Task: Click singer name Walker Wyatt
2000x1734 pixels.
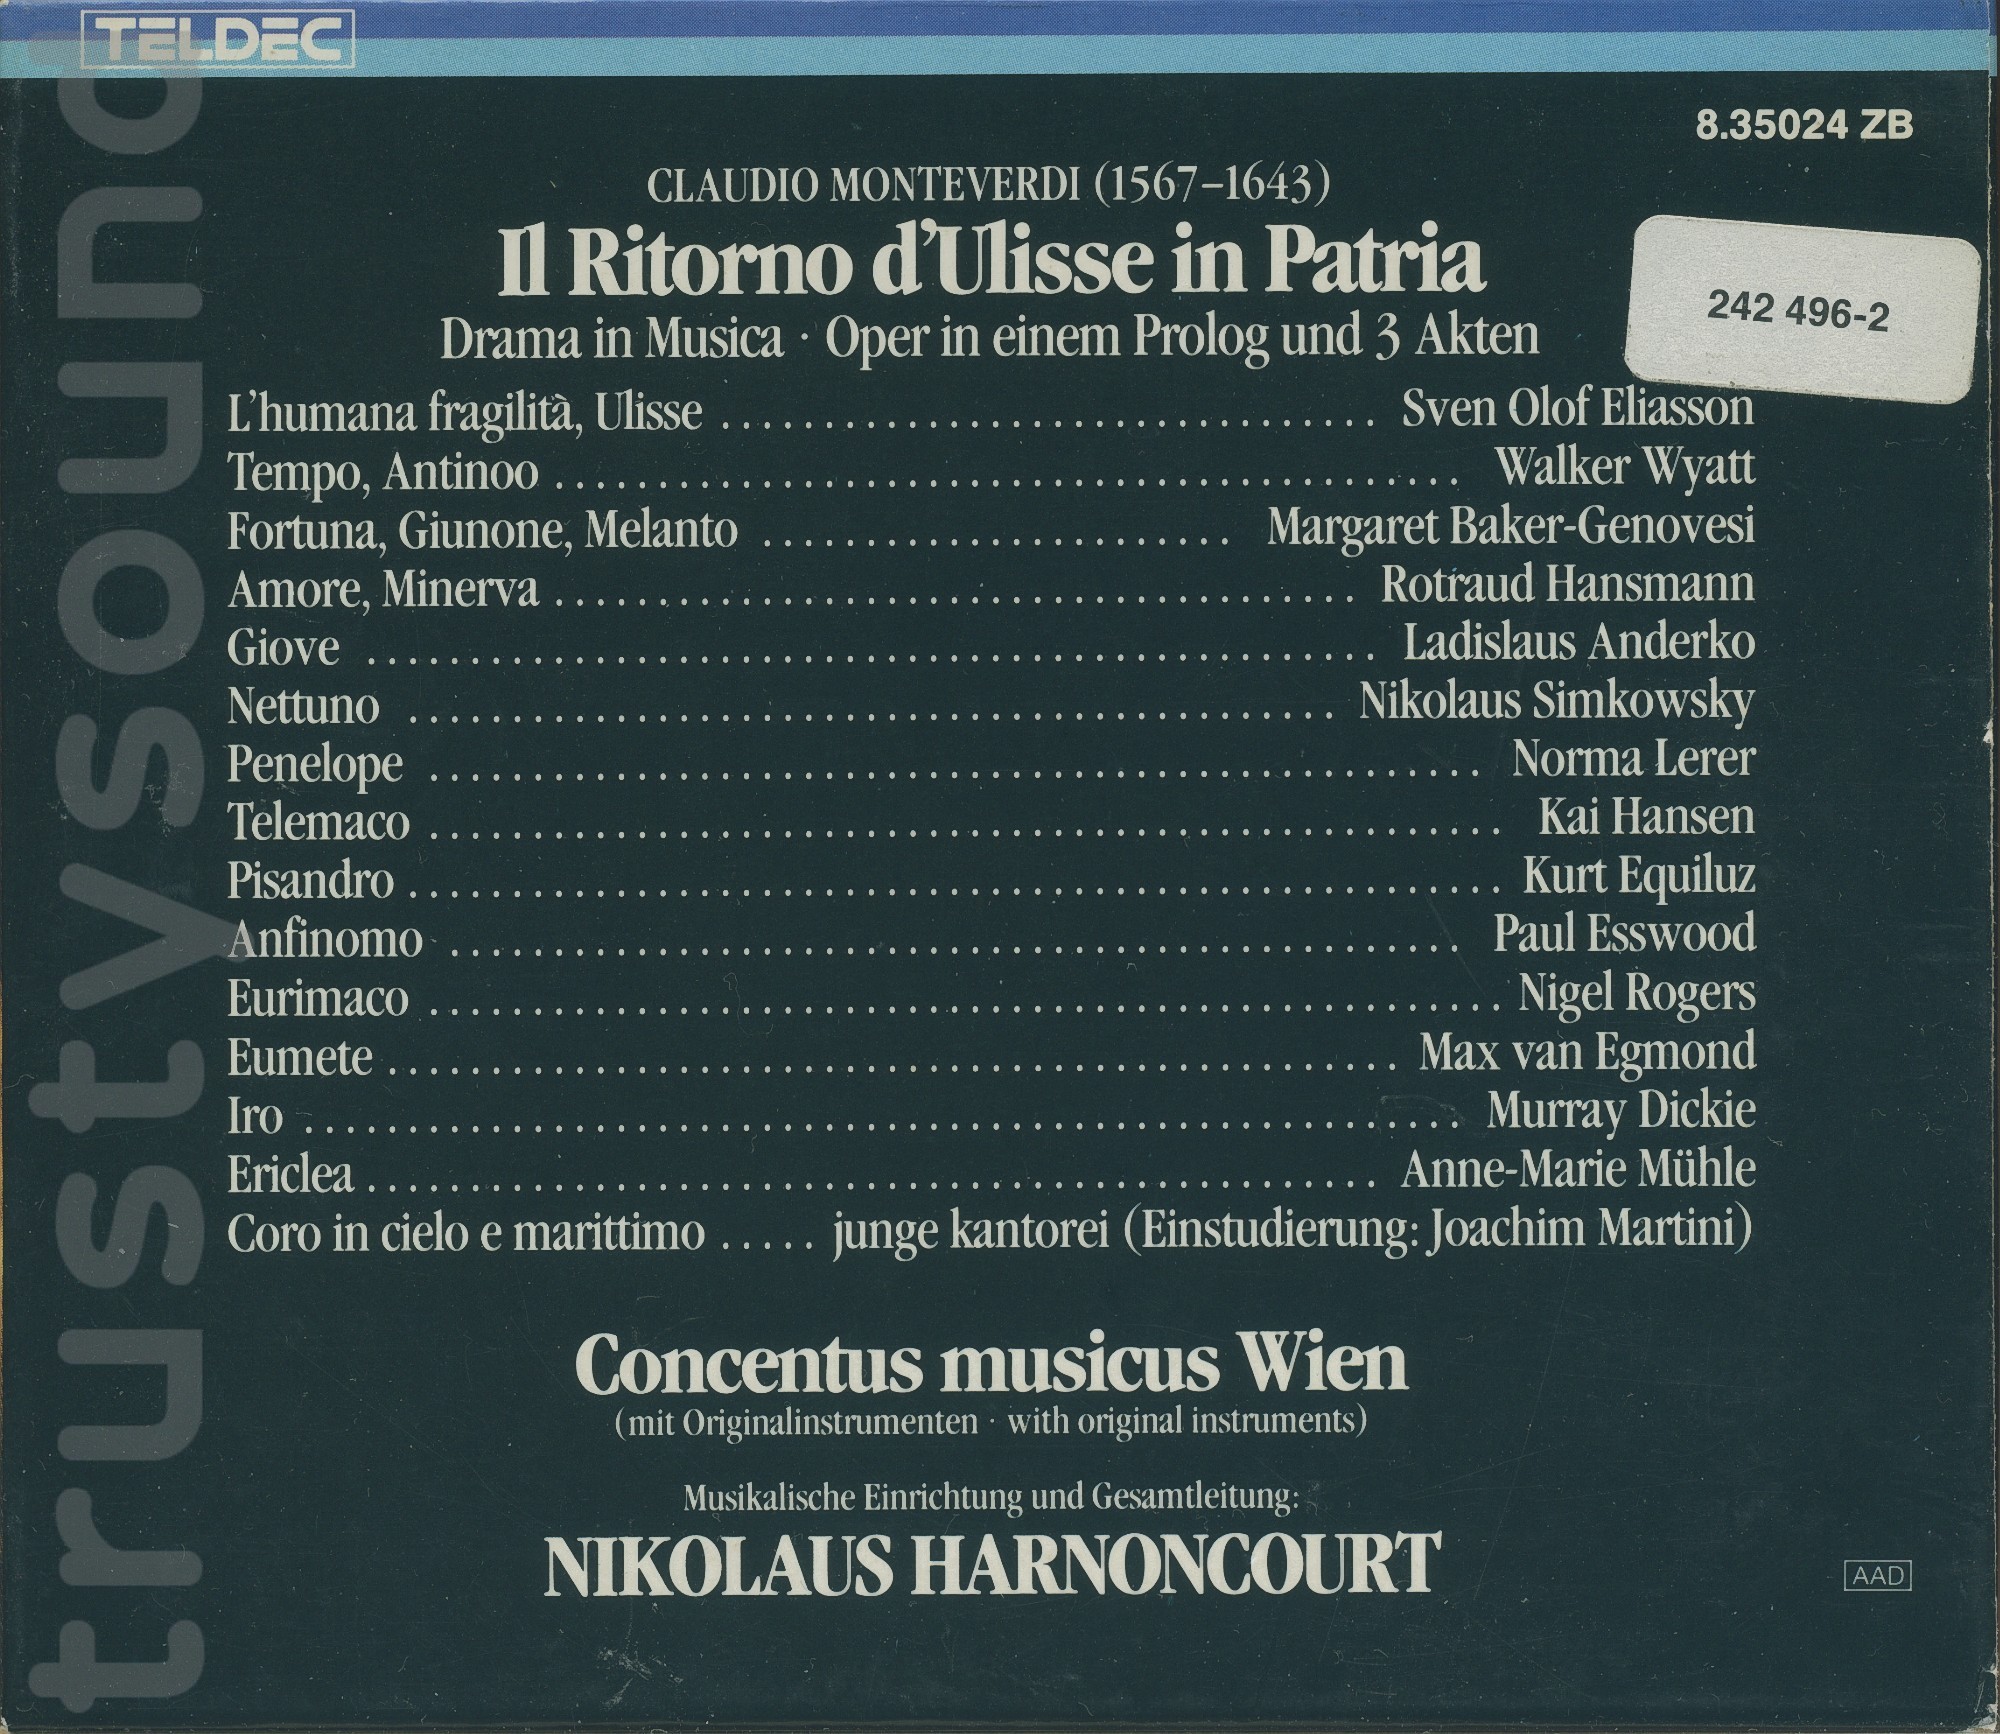Action: (x=1625, y=467)
